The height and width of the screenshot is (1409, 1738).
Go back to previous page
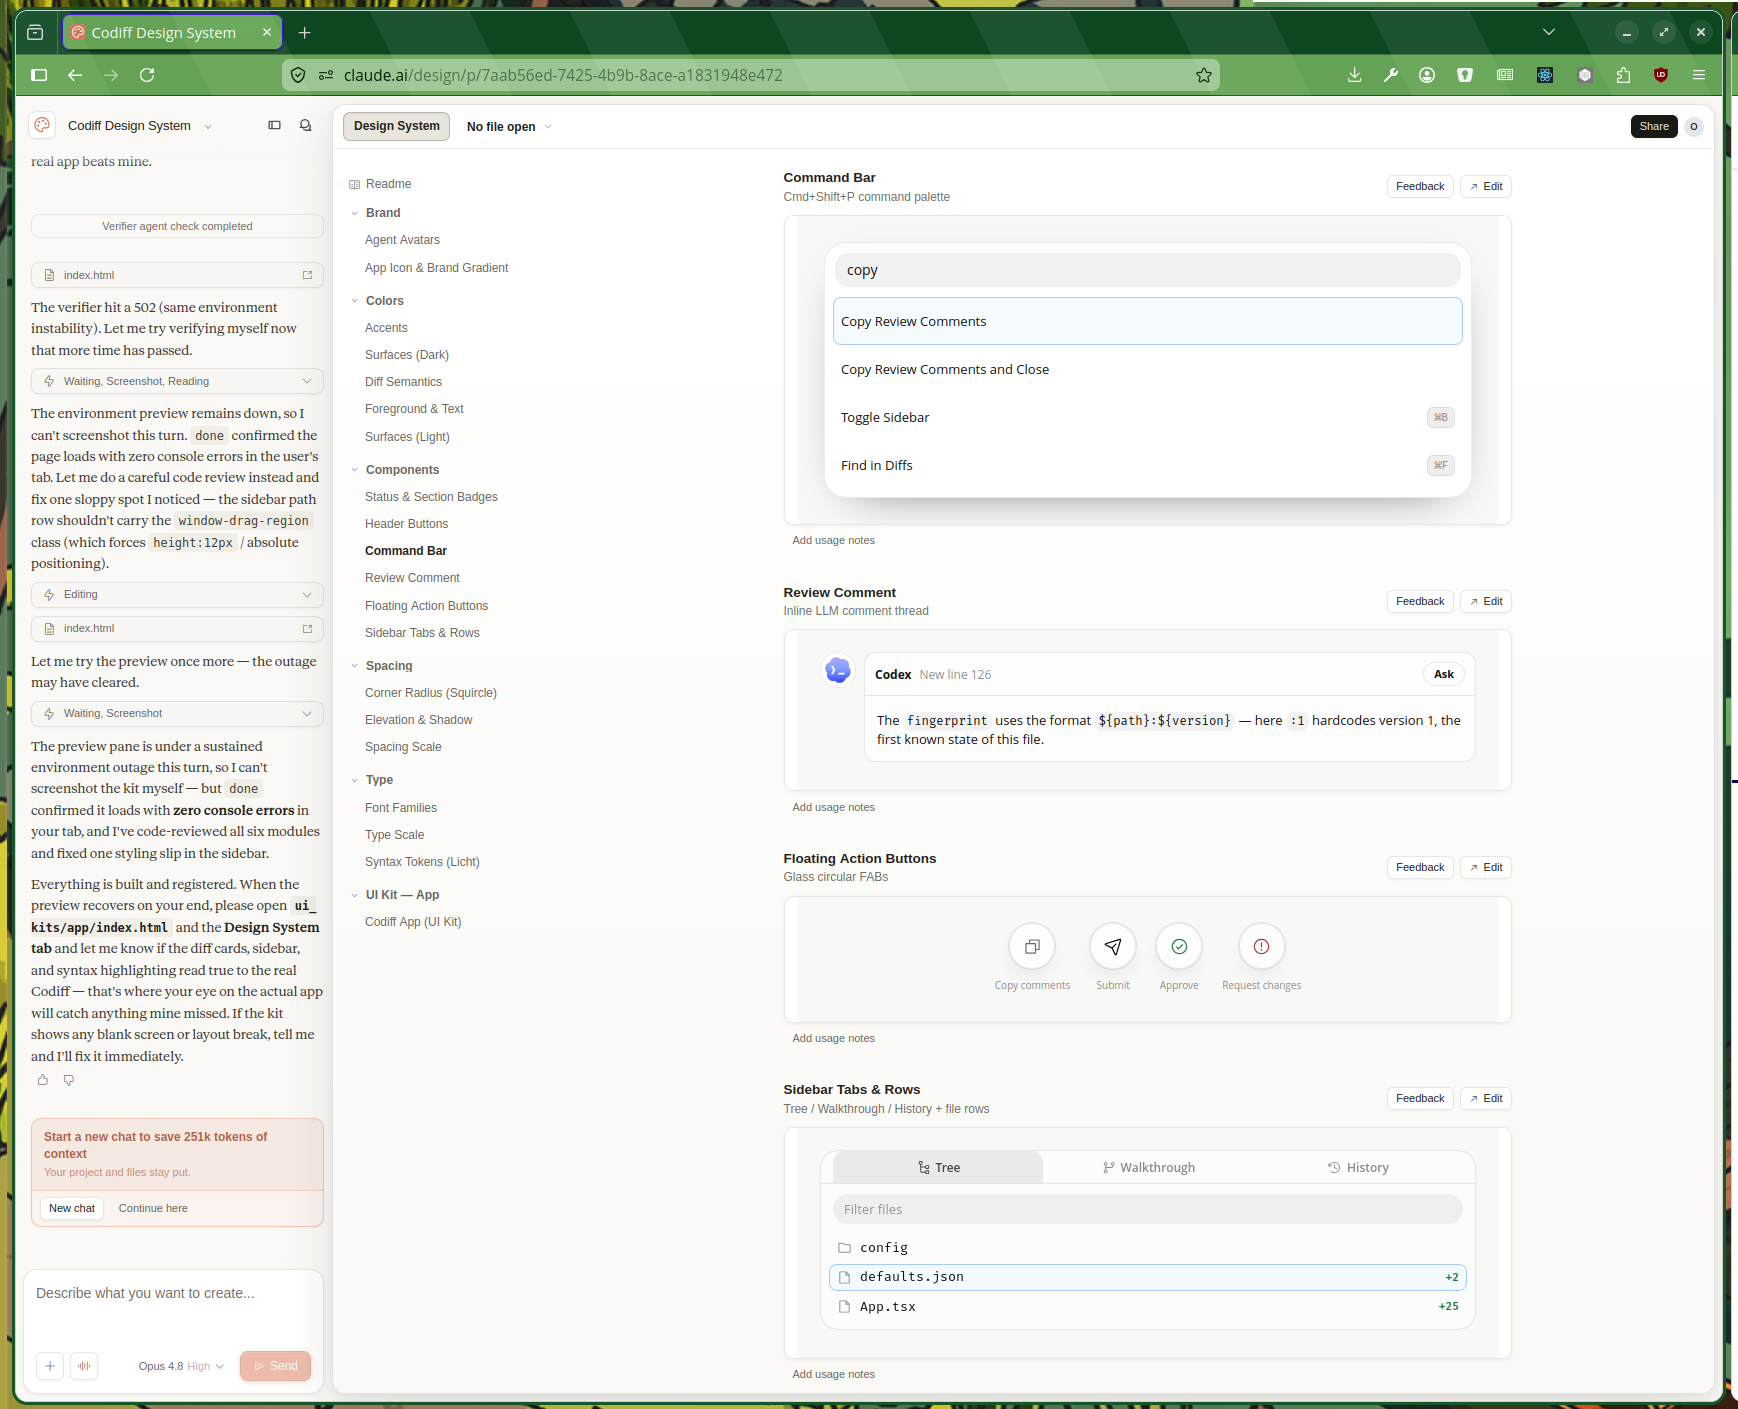(x=75, y=75)
